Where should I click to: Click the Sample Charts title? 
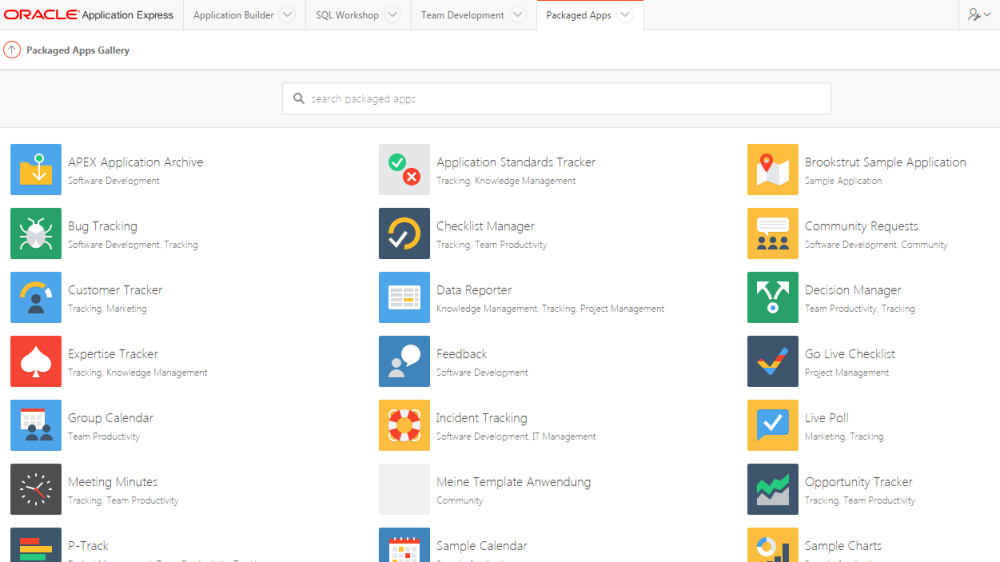[843, 545]
